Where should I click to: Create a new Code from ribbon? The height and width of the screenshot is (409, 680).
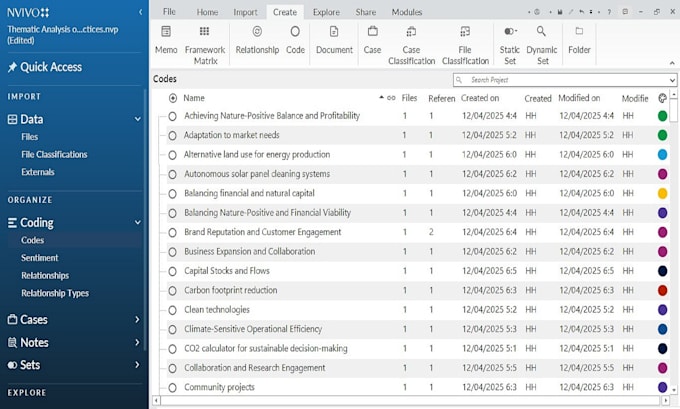295,39
